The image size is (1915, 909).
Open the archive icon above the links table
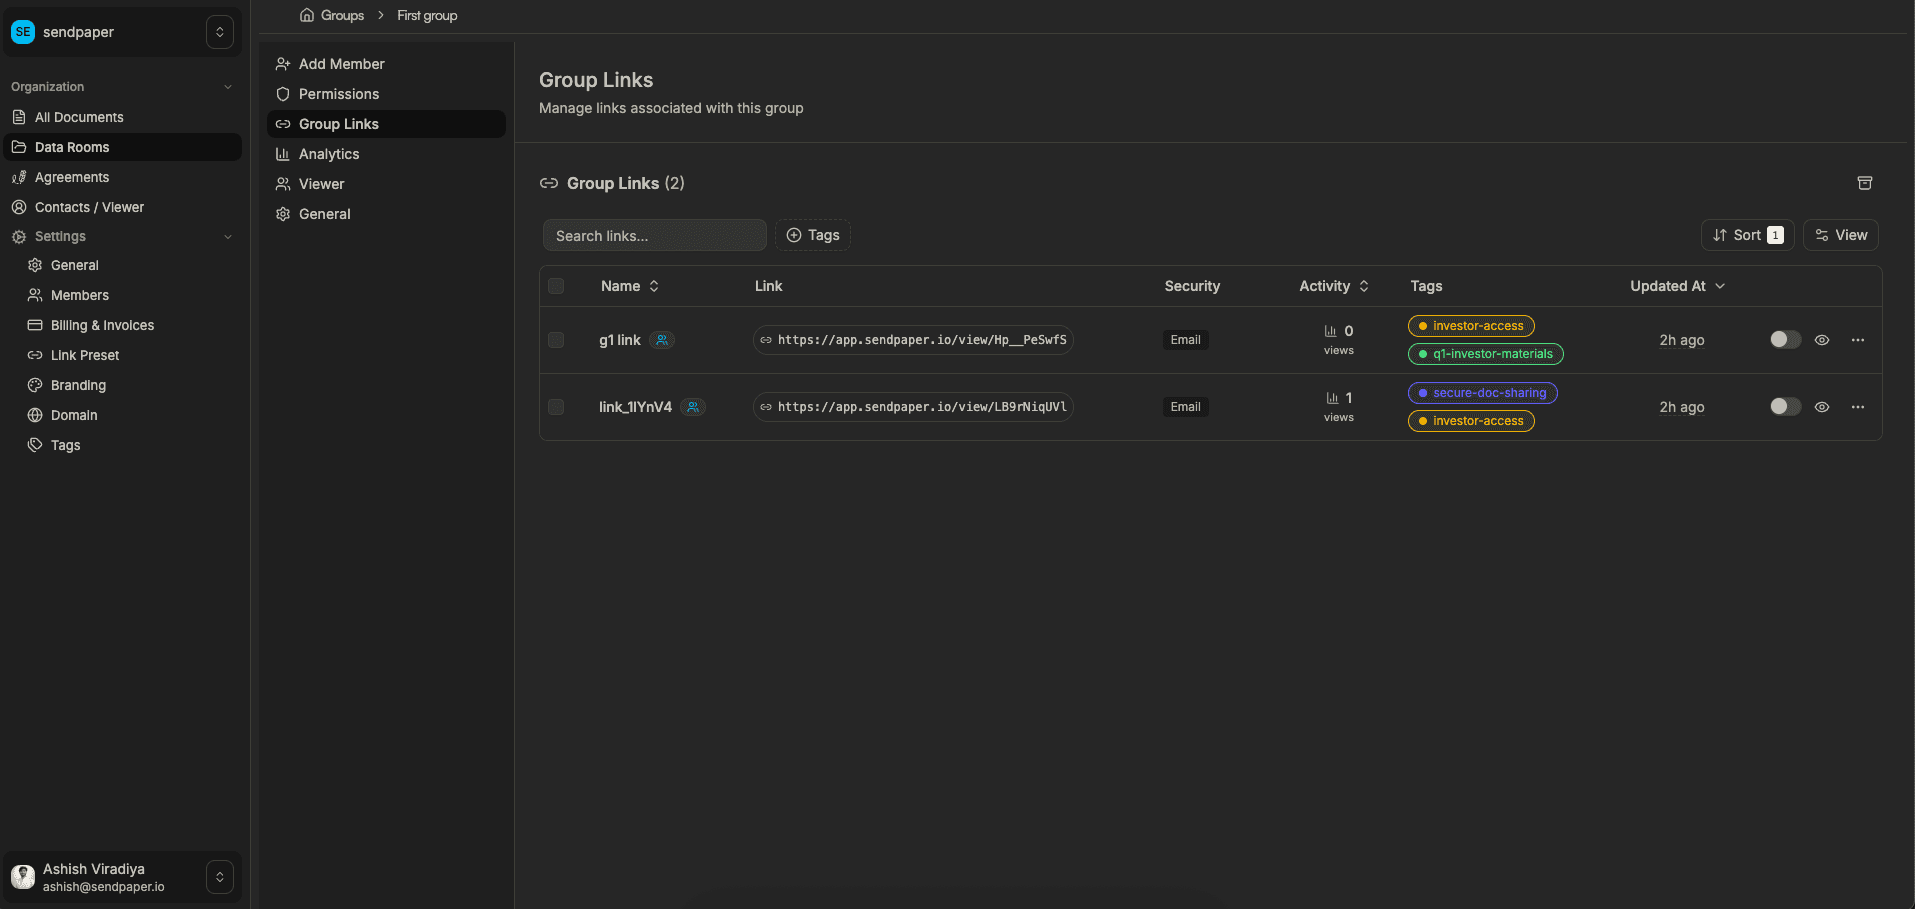[1865, 183]
